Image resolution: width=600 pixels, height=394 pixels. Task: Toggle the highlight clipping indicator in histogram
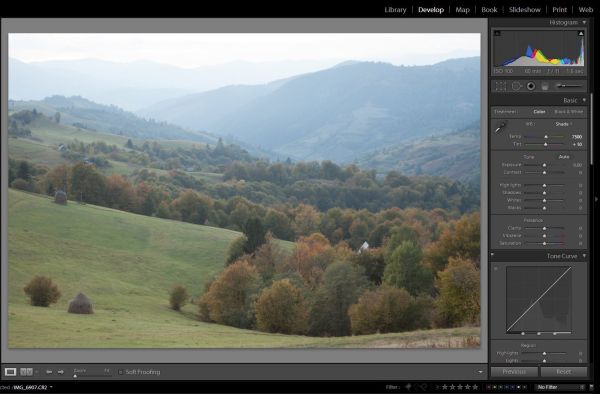click(x=581, y=34)
